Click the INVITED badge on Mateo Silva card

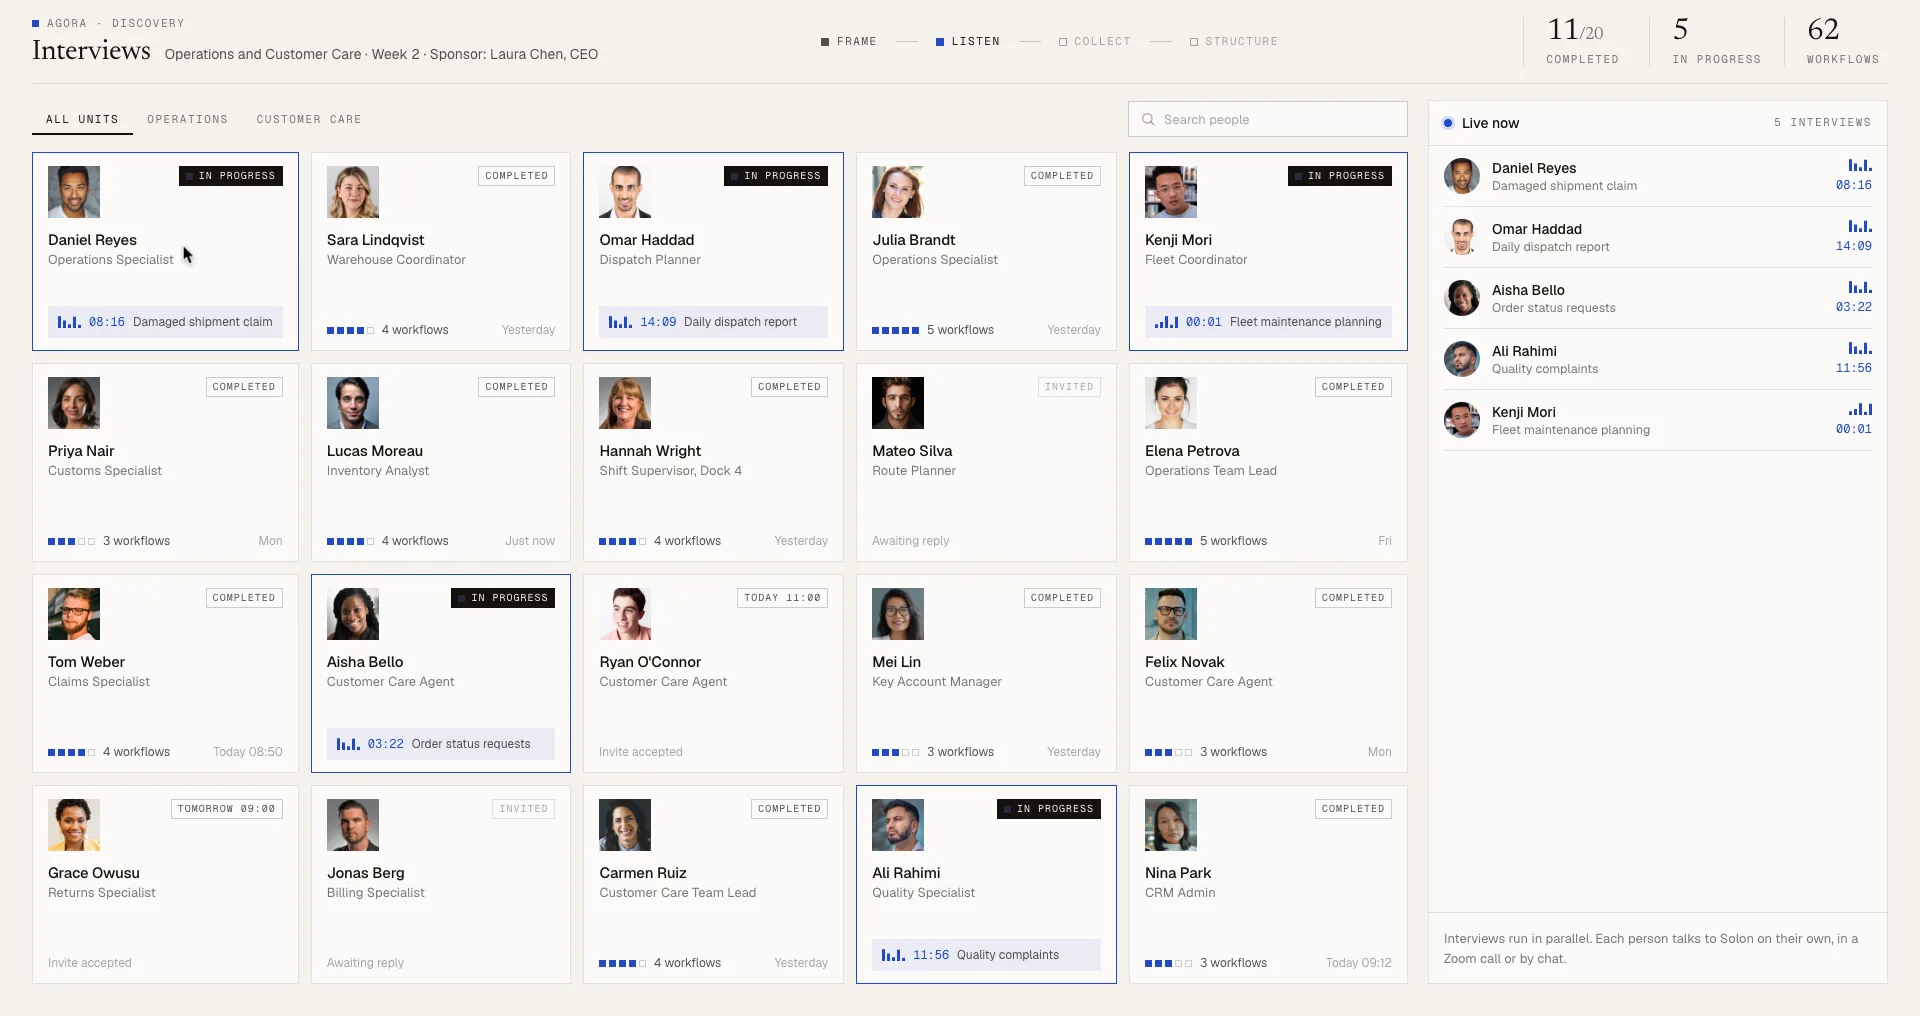pos(1069,387)
